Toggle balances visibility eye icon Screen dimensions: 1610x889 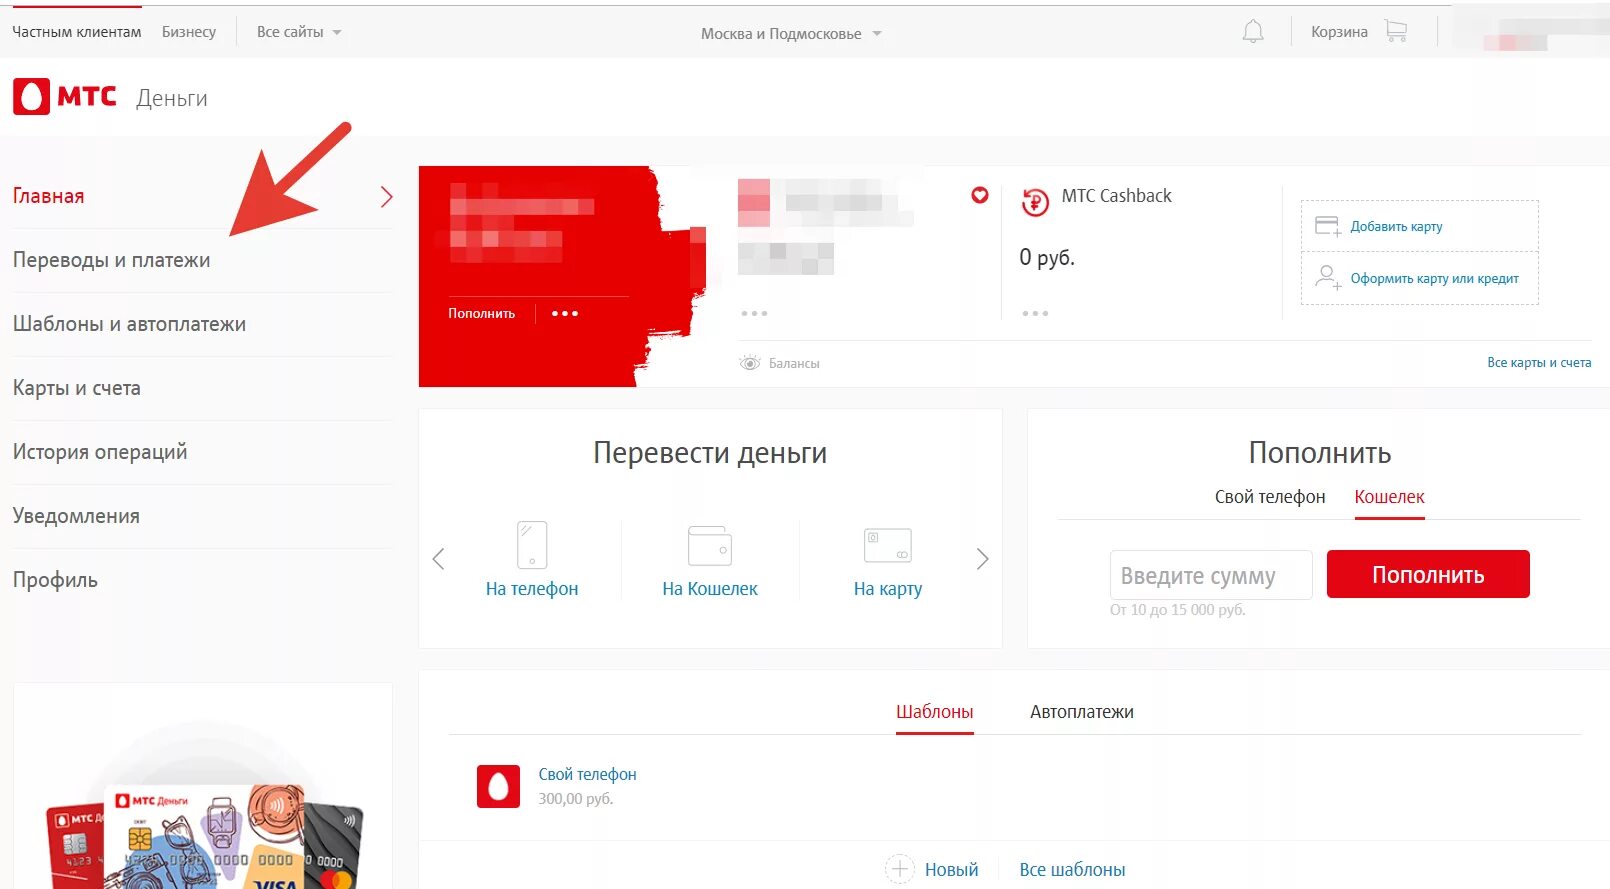pyautogui.click(x=750, y=363)
